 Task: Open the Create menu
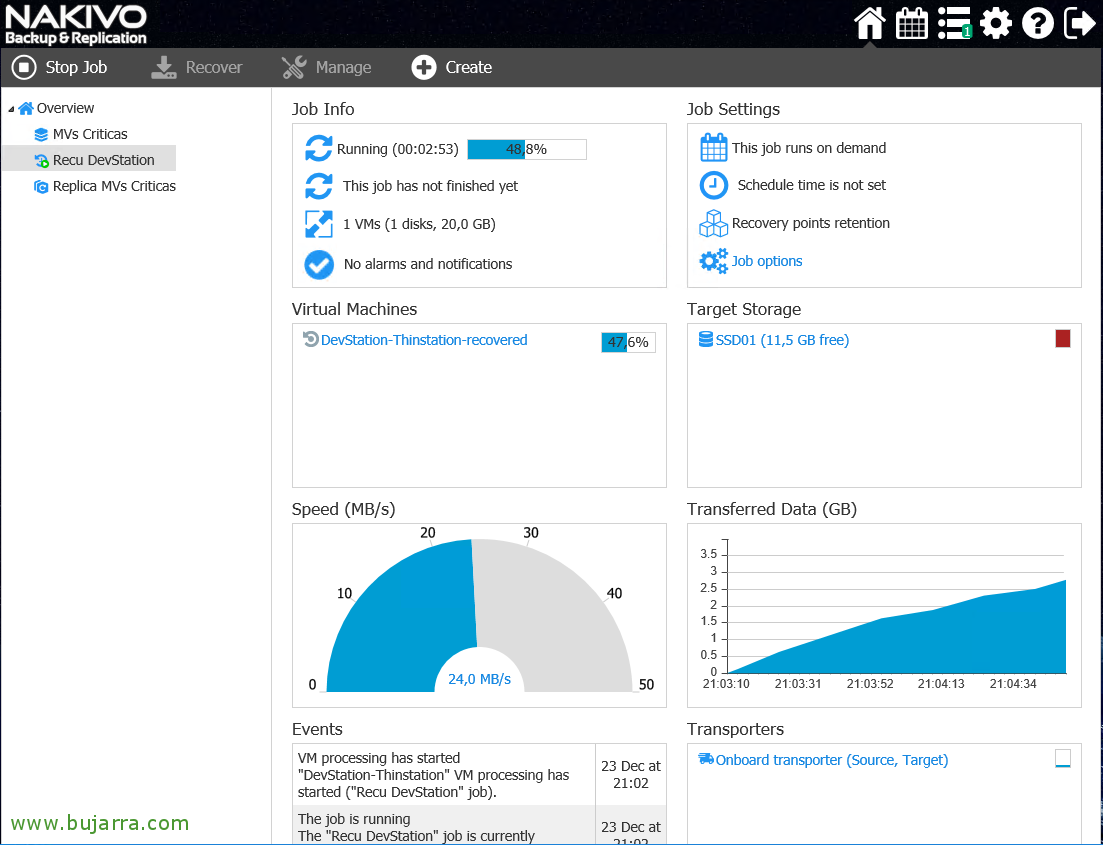452,68
